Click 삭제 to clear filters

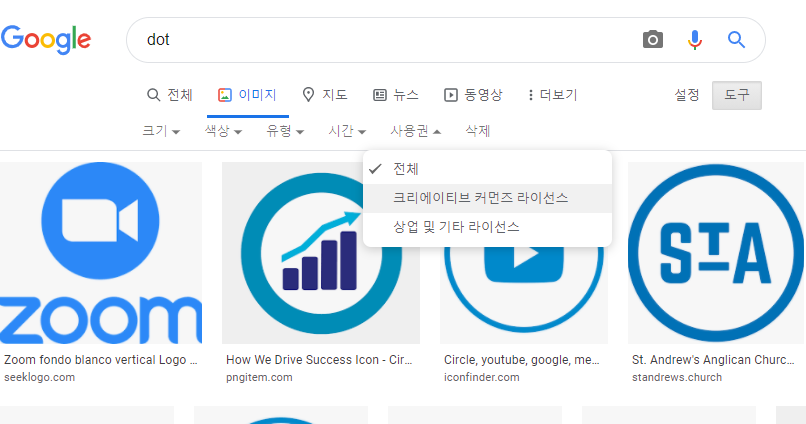coord(478,131)
